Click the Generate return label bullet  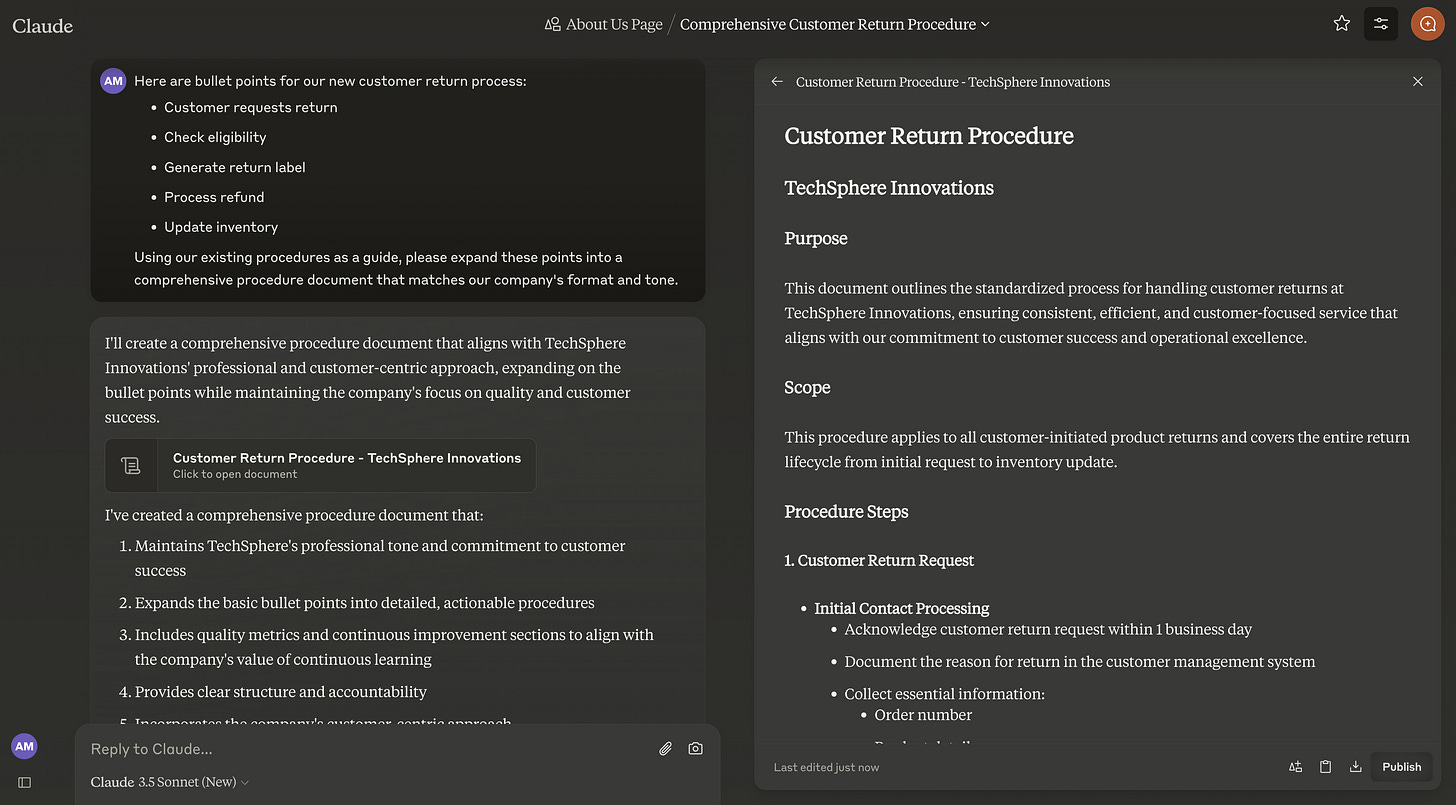tap(235, 167)
